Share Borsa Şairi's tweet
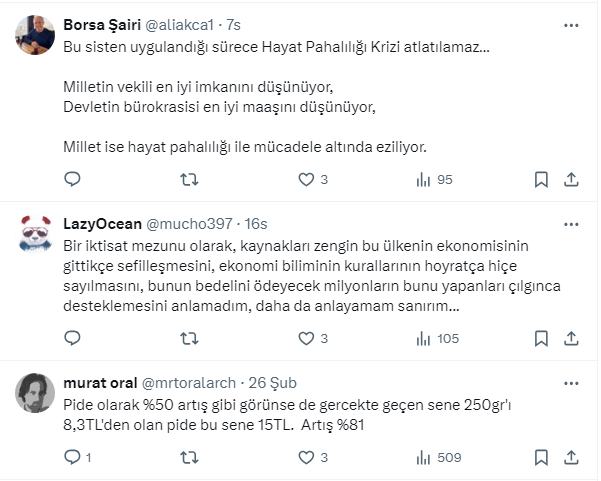601x481 pixels. [x=571, y=180]
